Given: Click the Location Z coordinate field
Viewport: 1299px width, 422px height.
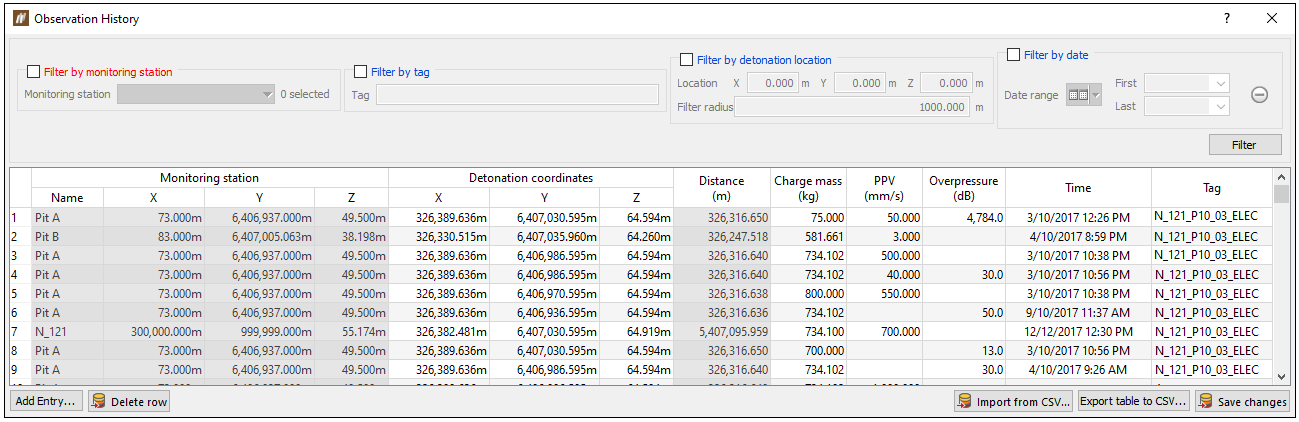Looking at the screenshot, I should click(x=946, y=83).
